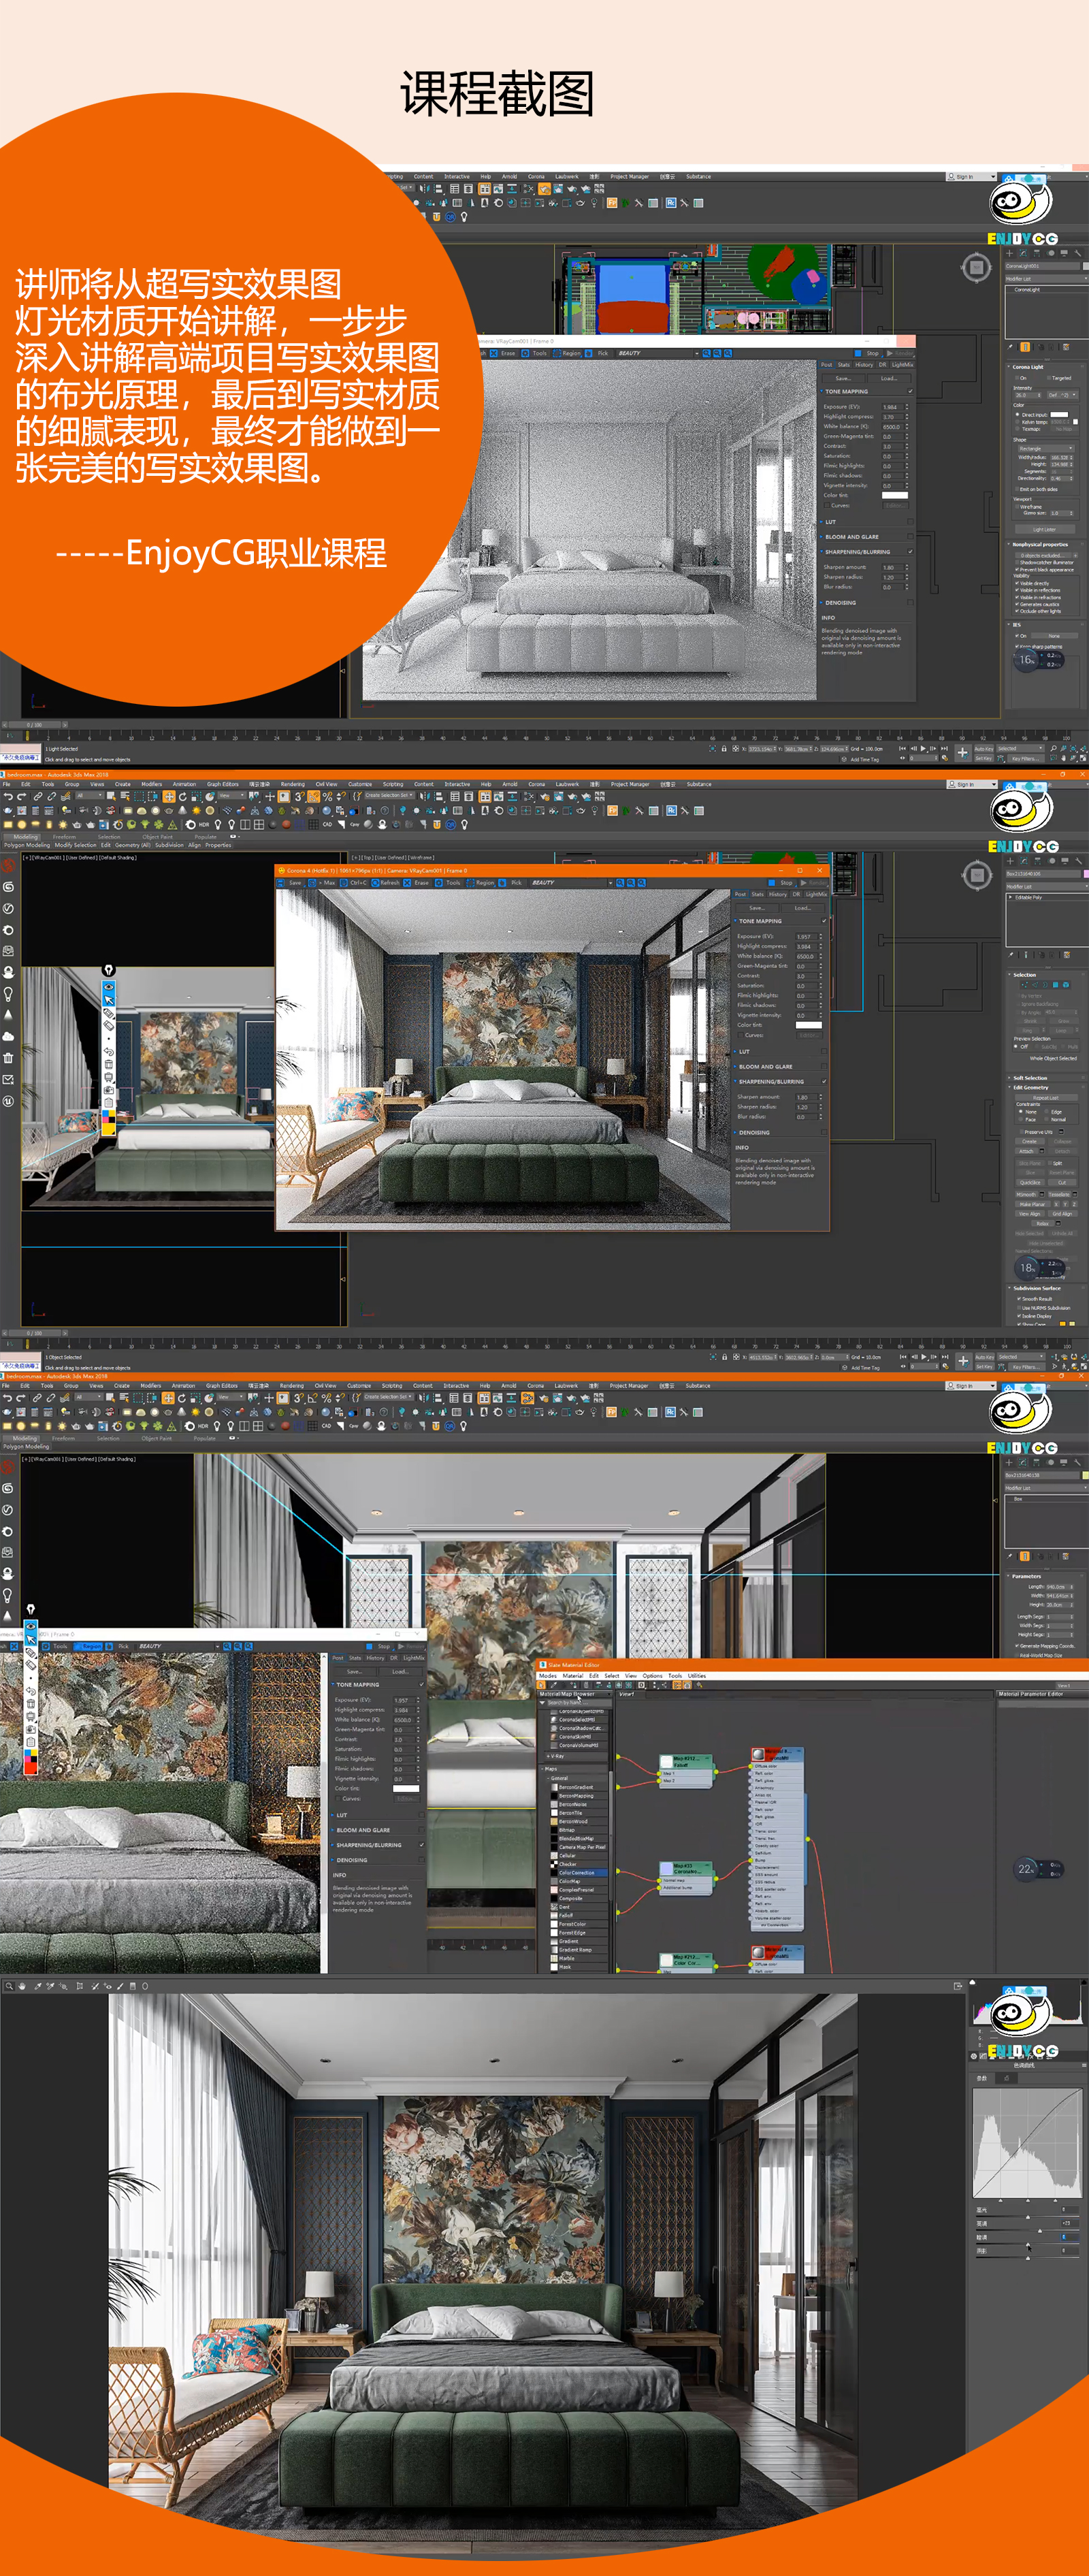Click first zoom magnifier in second screenshot's VFB
The height and width of the screenshot is (2576, 1089).
(x=619, y=883)
